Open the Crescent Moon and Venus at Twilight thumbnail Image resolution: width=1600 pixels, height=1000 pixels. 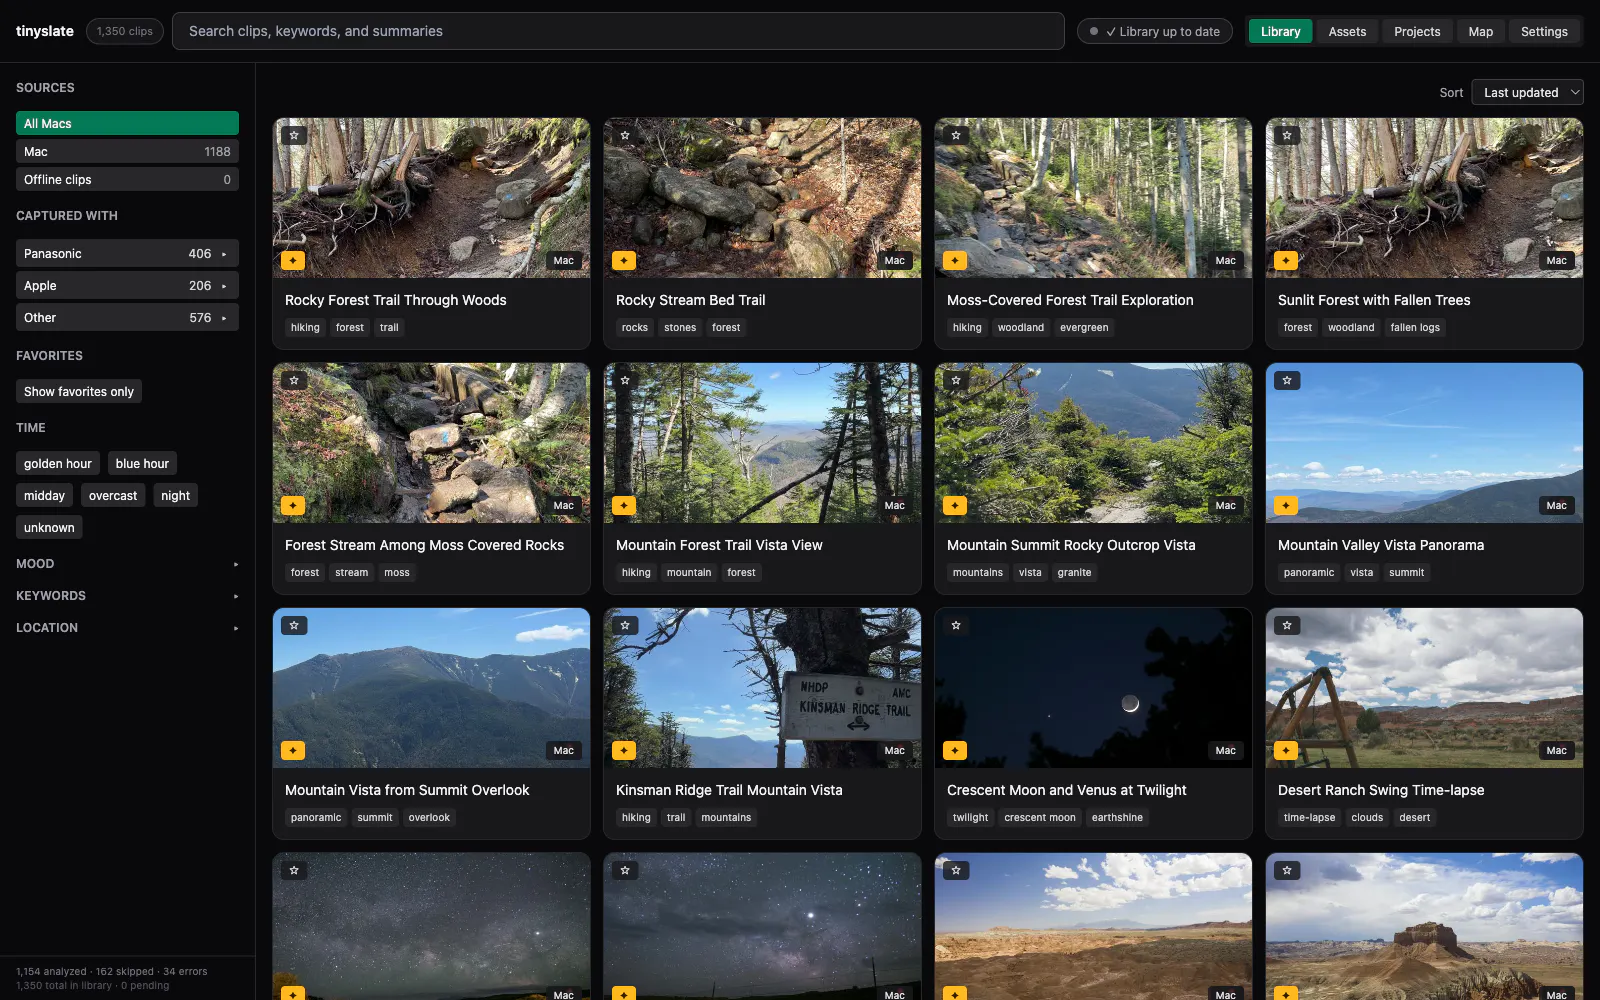pos(1093,688)
